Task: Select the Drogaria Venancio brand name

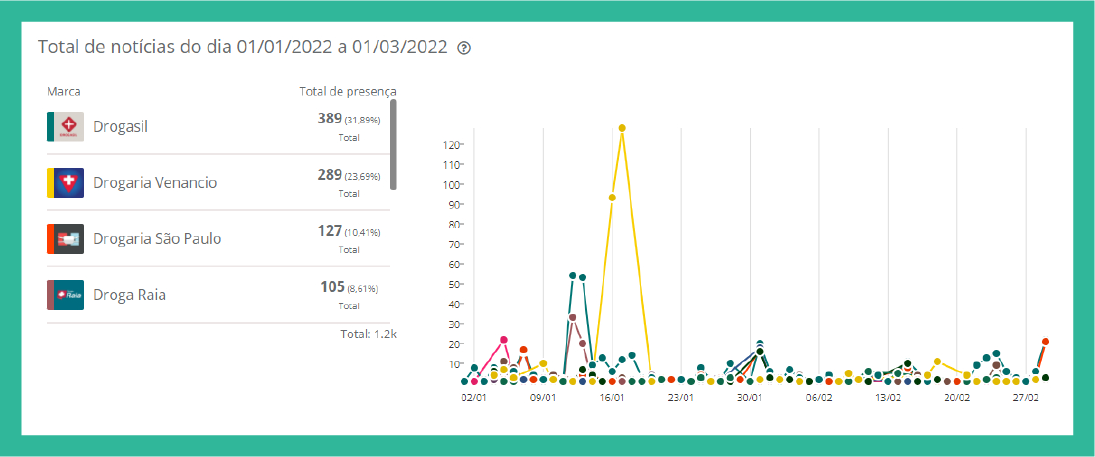Action: 155,183
